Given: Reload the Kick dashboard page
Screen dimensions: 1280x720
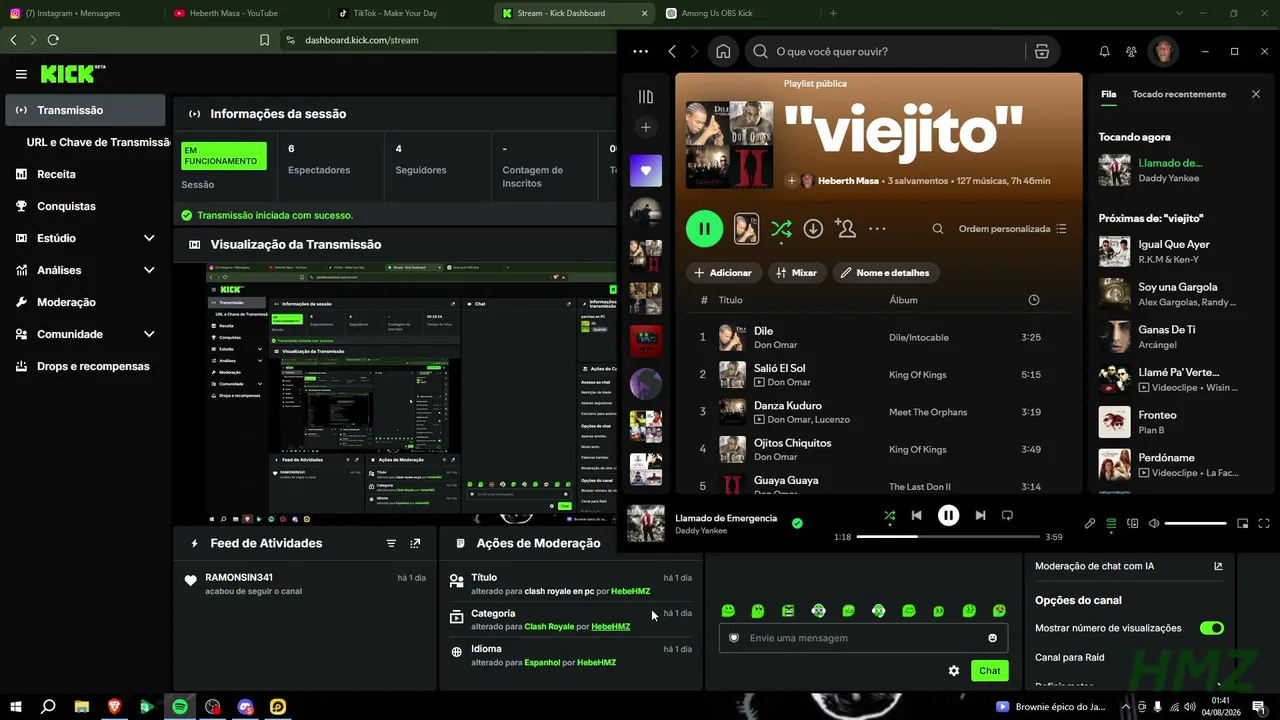Looking at the screenshot, I should click(53, 40).
